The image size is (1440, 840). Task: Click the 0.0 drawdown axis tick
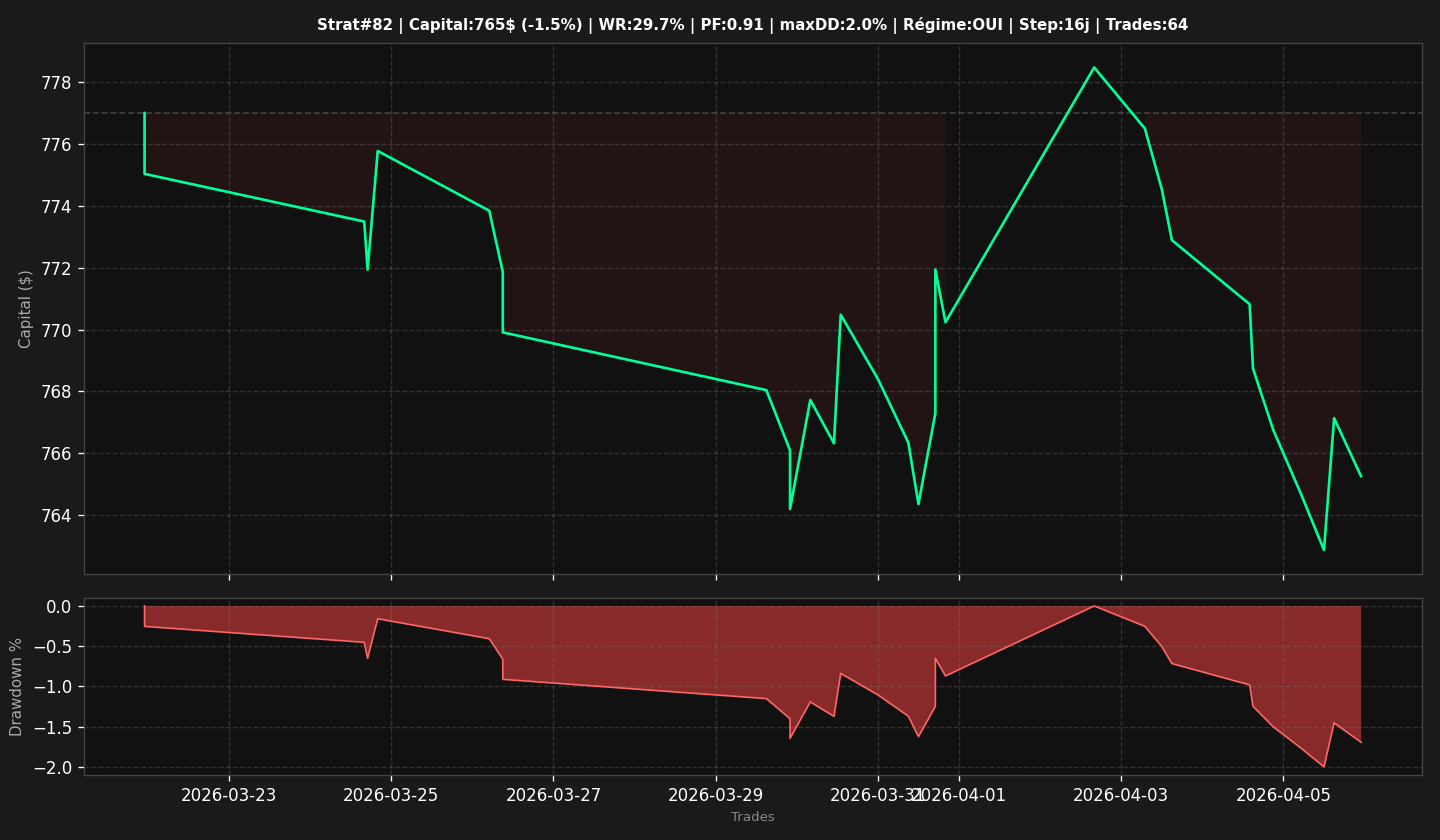(x=59, y=607)
